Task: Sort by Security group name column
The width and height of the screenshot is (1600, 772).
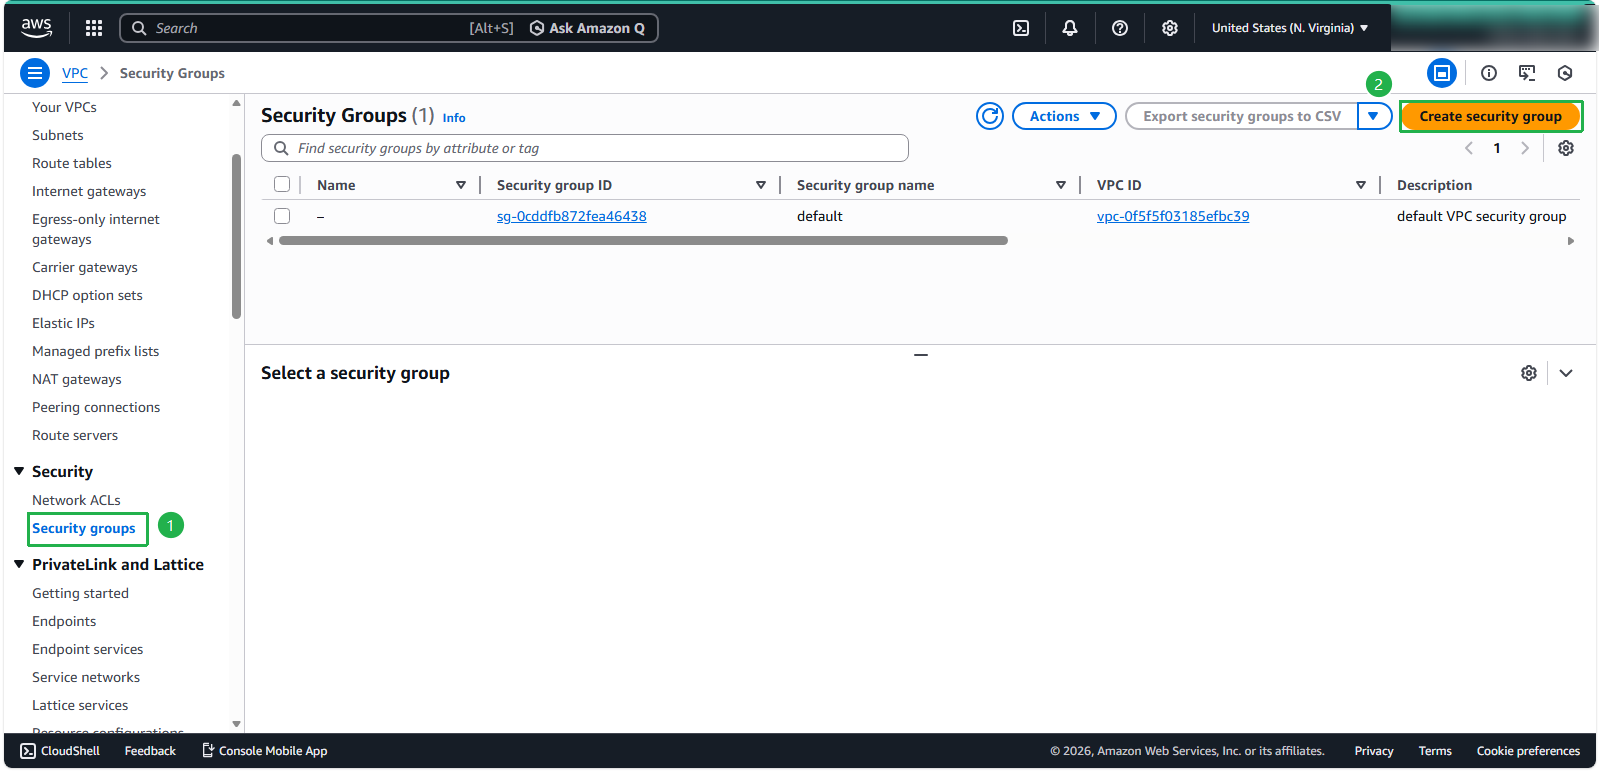Action: click(1061, 185)
